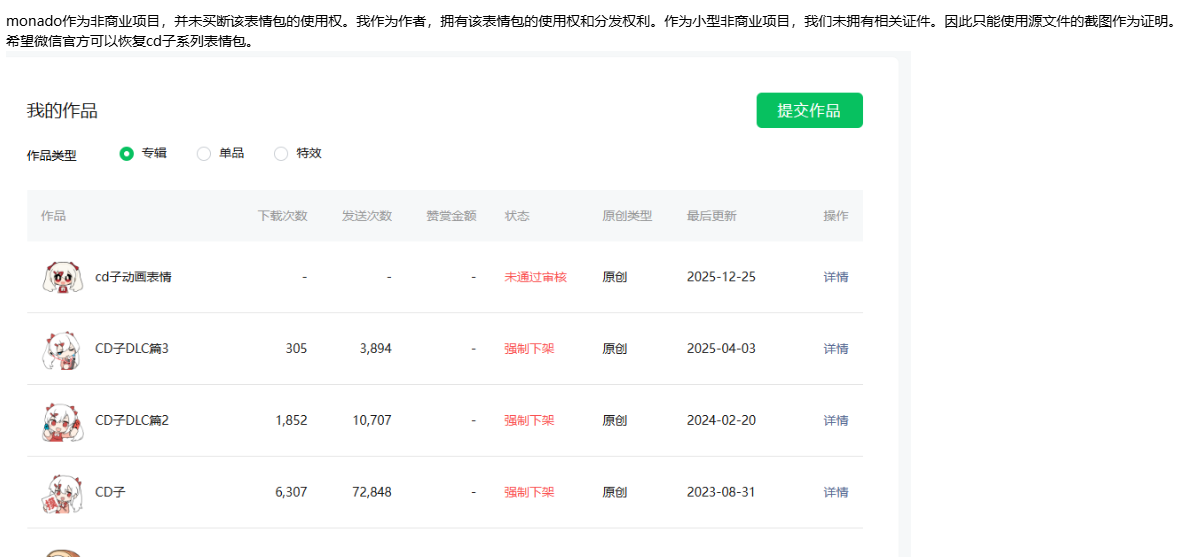The width and height of the screenshot is (1182, 557).
Task: Choose the 特效 work type radio
Action: 281,154
